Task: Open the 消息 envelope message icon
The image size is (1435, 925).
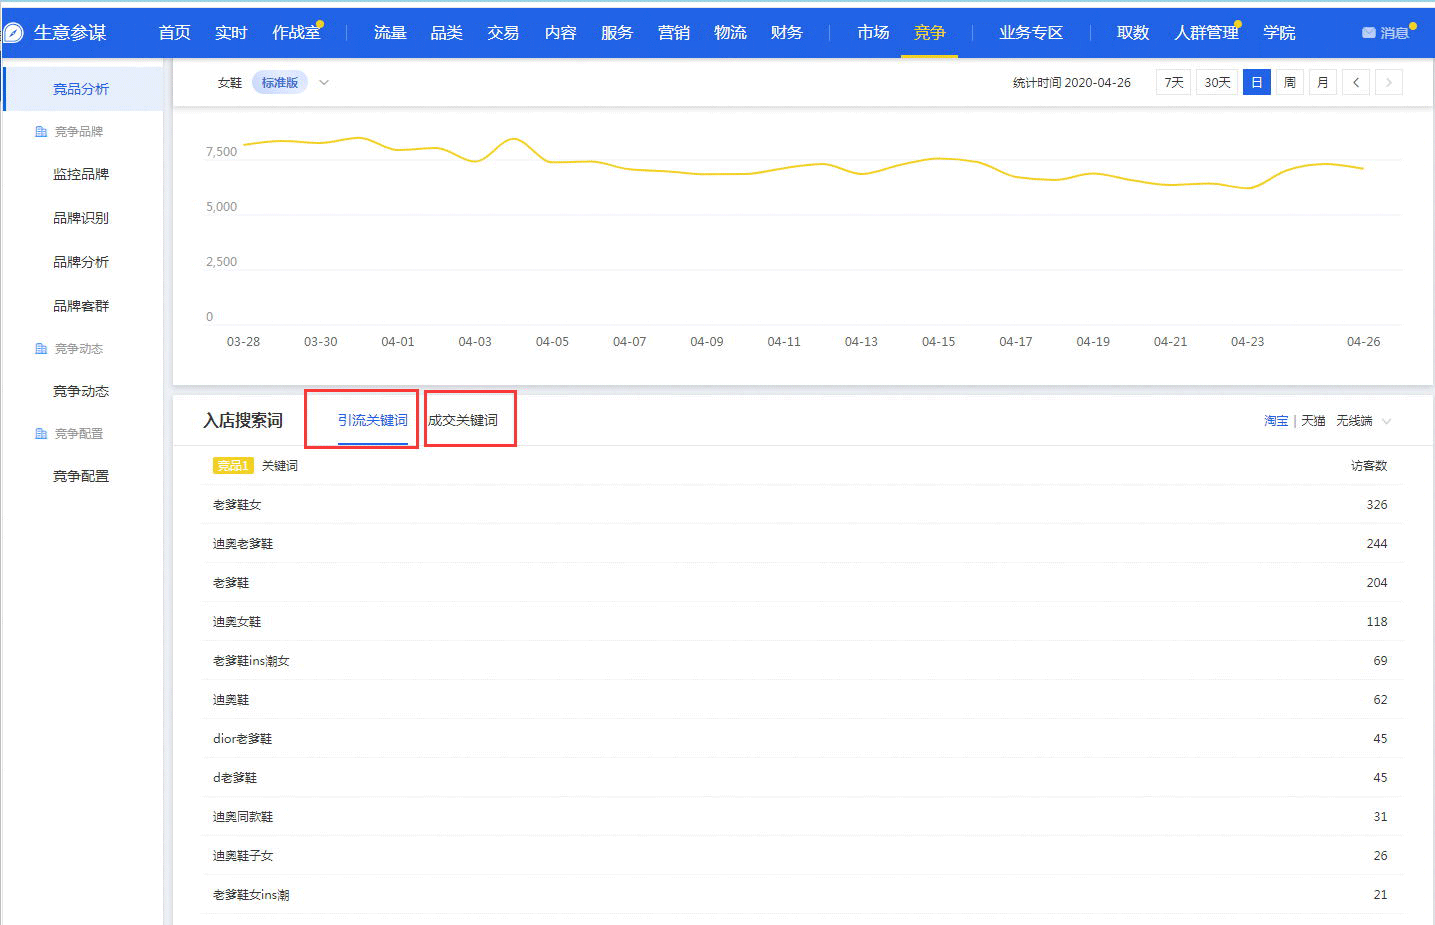Action: 1368,33
